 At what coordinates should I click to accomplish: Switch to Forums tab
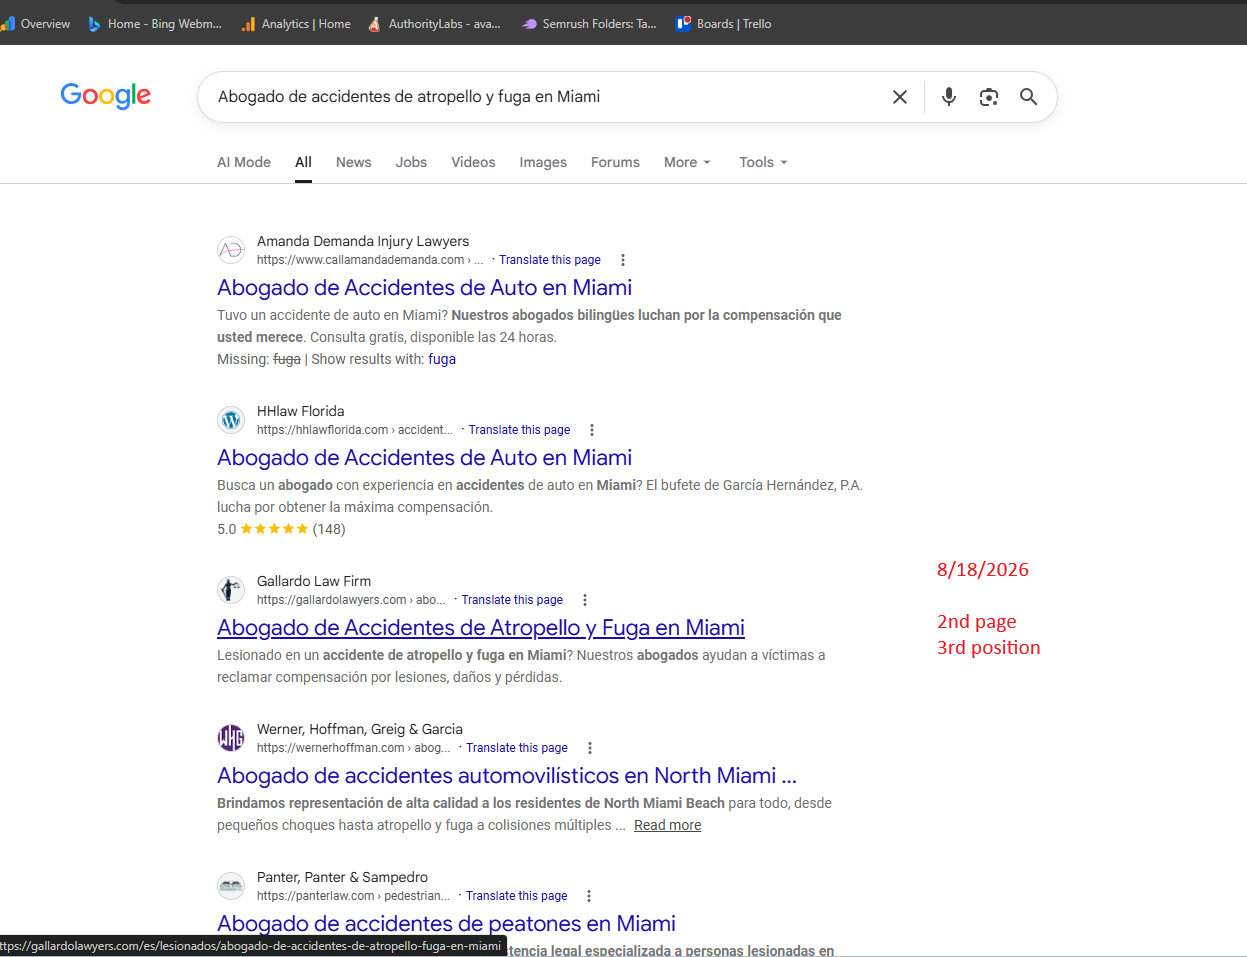(615, 162)
